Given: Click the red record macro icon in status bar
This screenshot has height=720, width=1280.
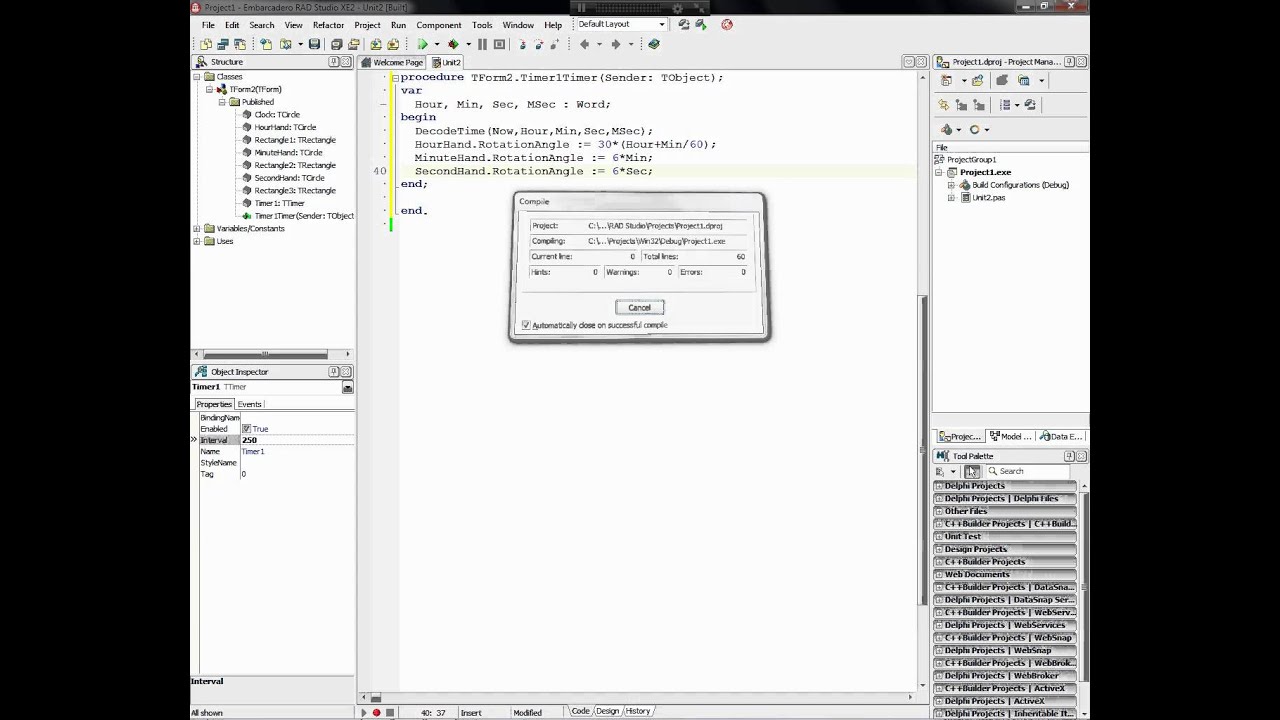Looking at the screenshot, I should pos(376,712).
